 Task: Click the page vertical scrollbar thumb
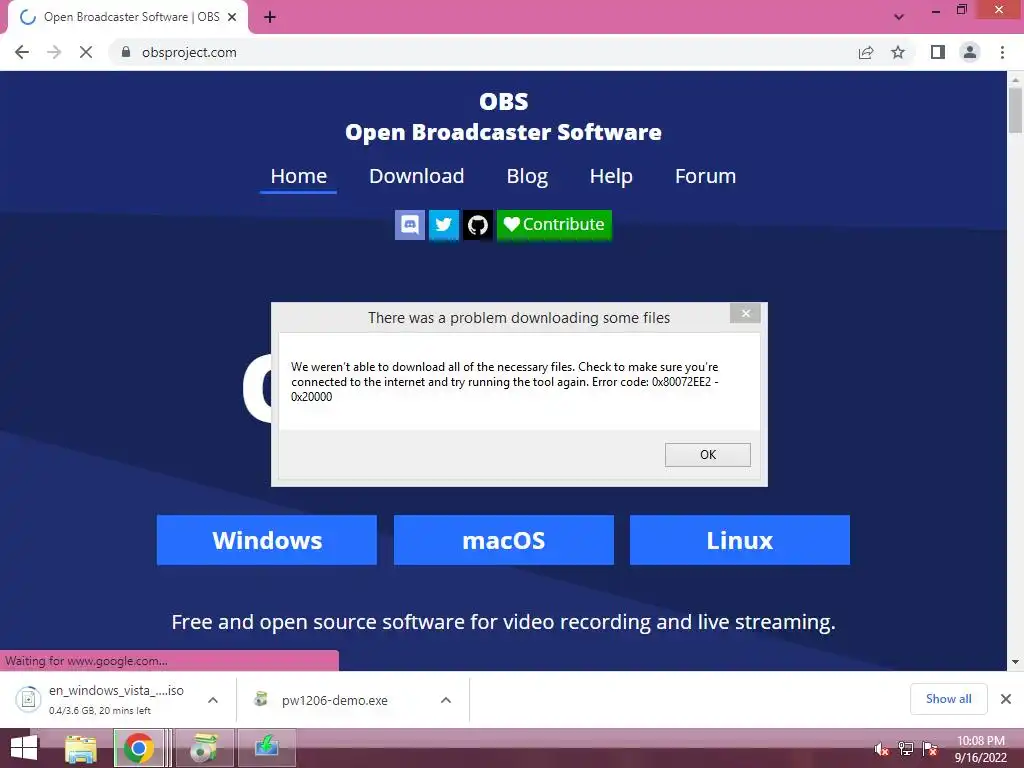(1015, 110)
